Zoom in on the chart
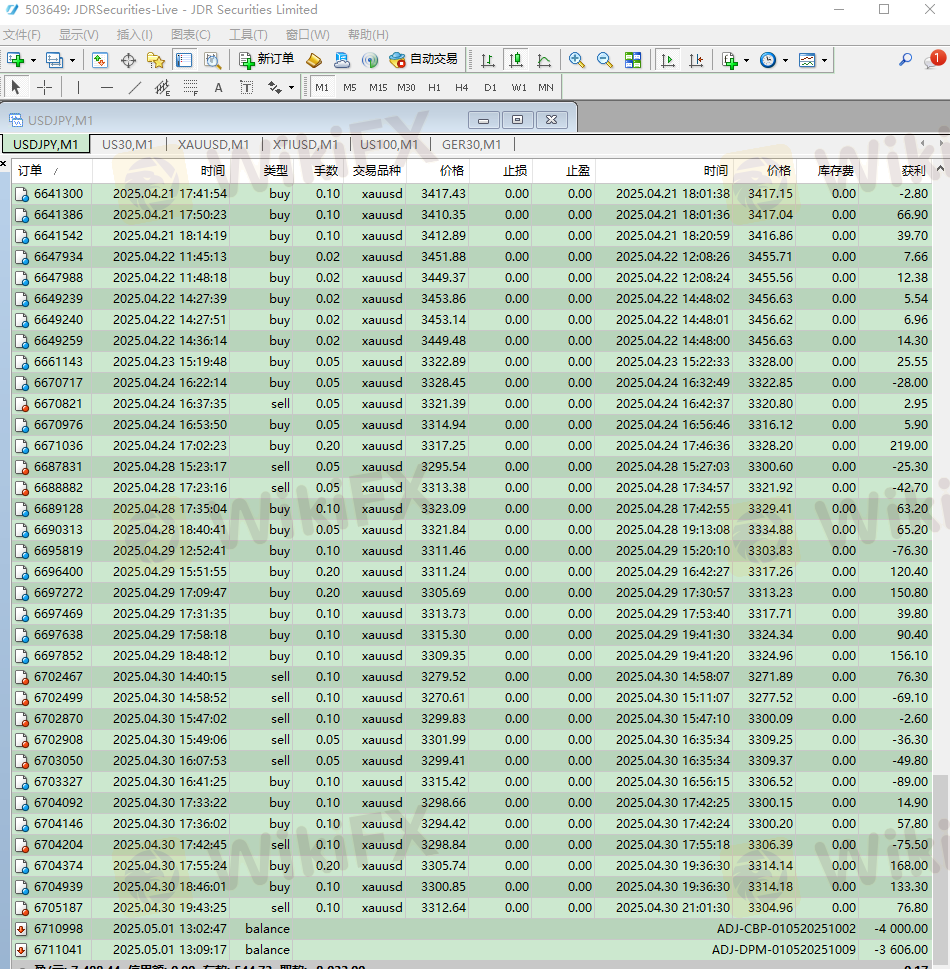The height and width of the screenshot is (969, 950). point(577,60)
